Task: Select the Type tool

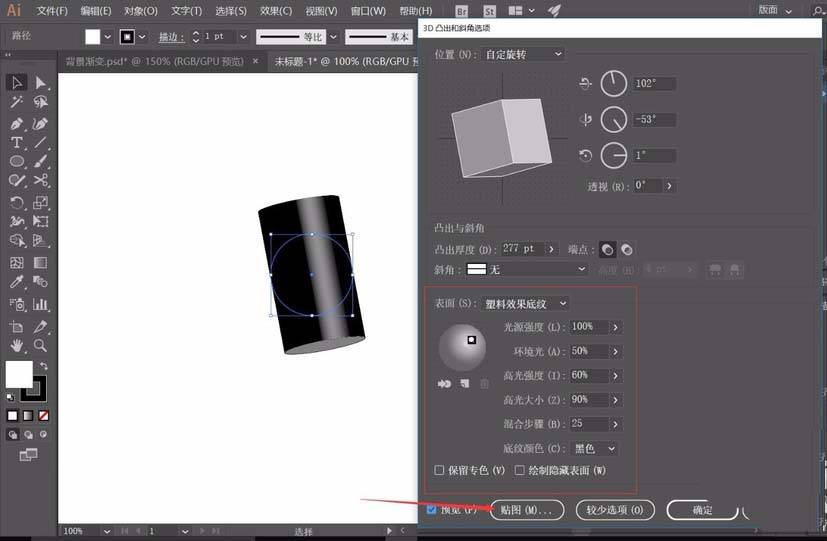Action: click(x=17, y=143)
